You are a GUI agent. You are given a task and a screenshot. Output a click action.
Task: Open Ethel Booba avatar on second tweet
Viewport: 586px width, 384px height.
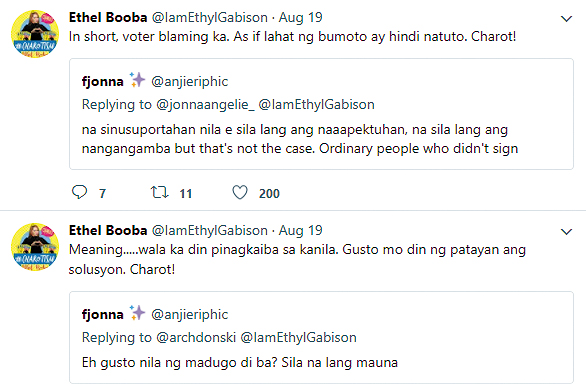[35, 247]
